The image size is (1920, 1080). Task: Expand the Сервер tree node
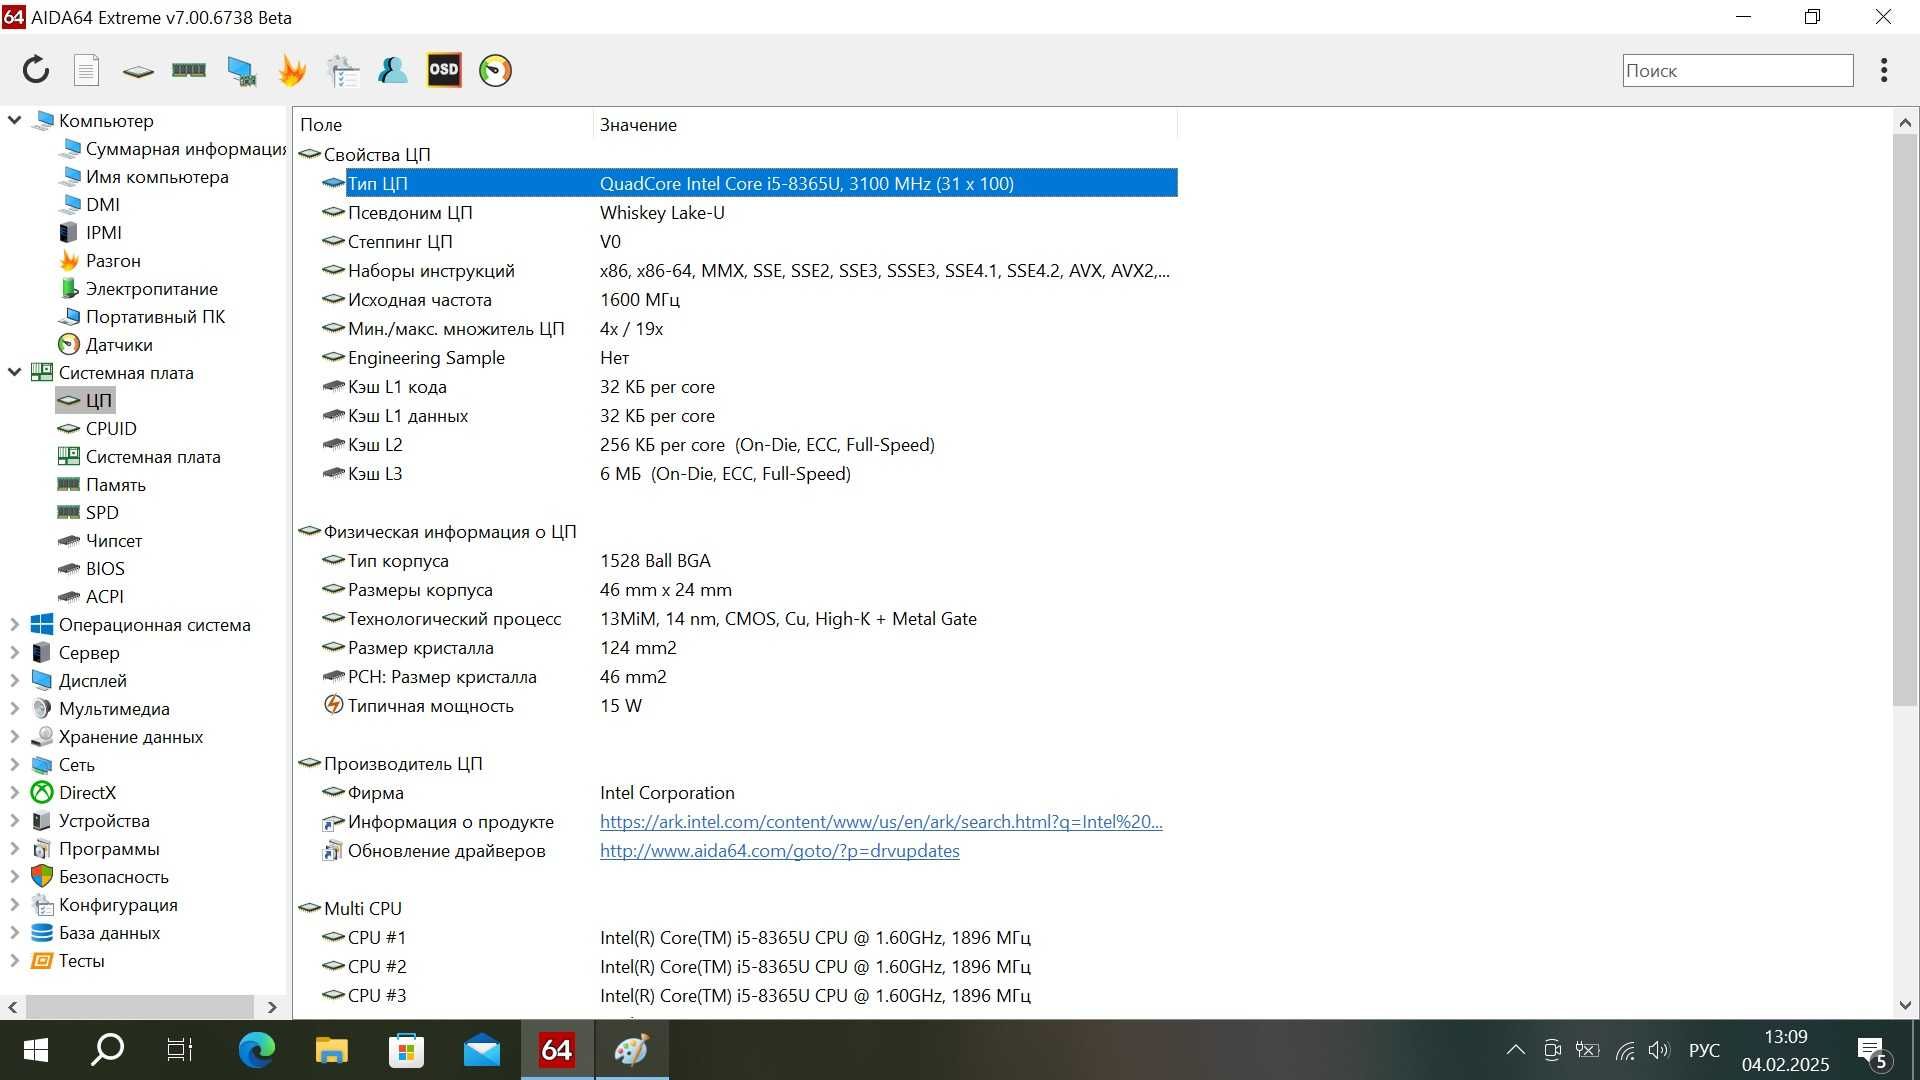click(15, 652)
